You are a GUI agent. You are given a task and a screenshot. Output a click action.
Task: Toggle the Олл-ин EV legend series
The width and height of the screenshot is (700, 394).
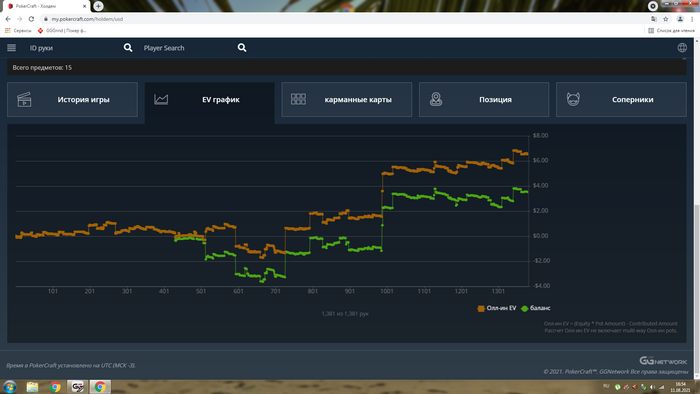pos(497,308)
